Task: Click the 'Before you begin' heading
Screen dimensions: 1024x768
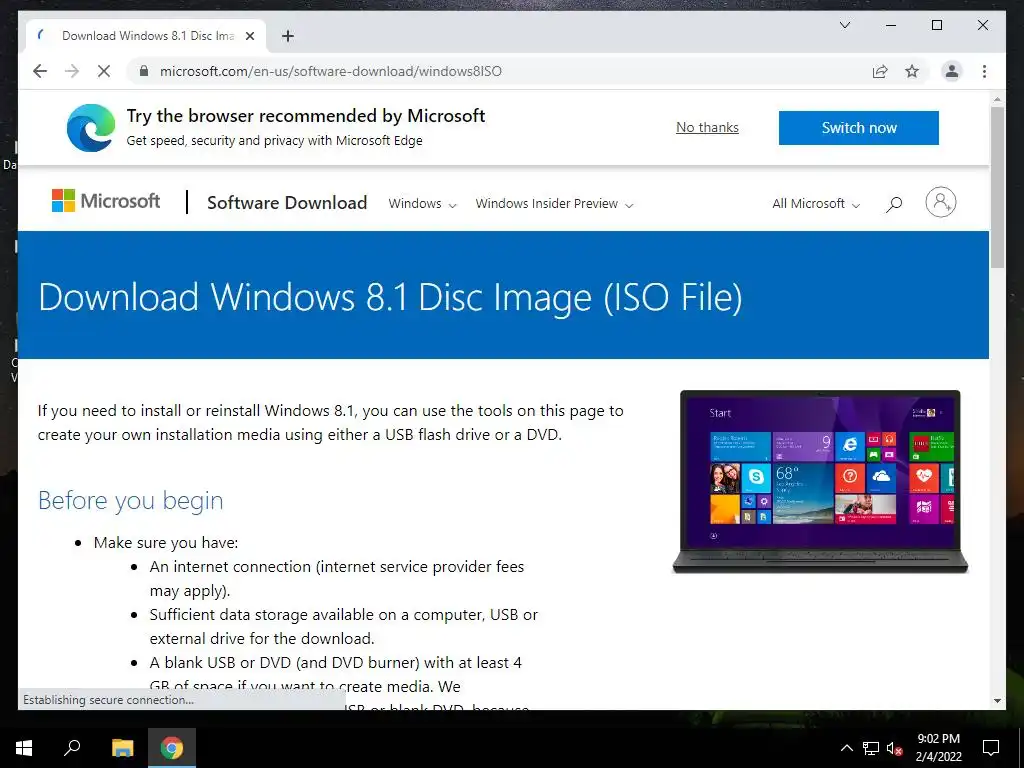Action: [x=131, y=500]
